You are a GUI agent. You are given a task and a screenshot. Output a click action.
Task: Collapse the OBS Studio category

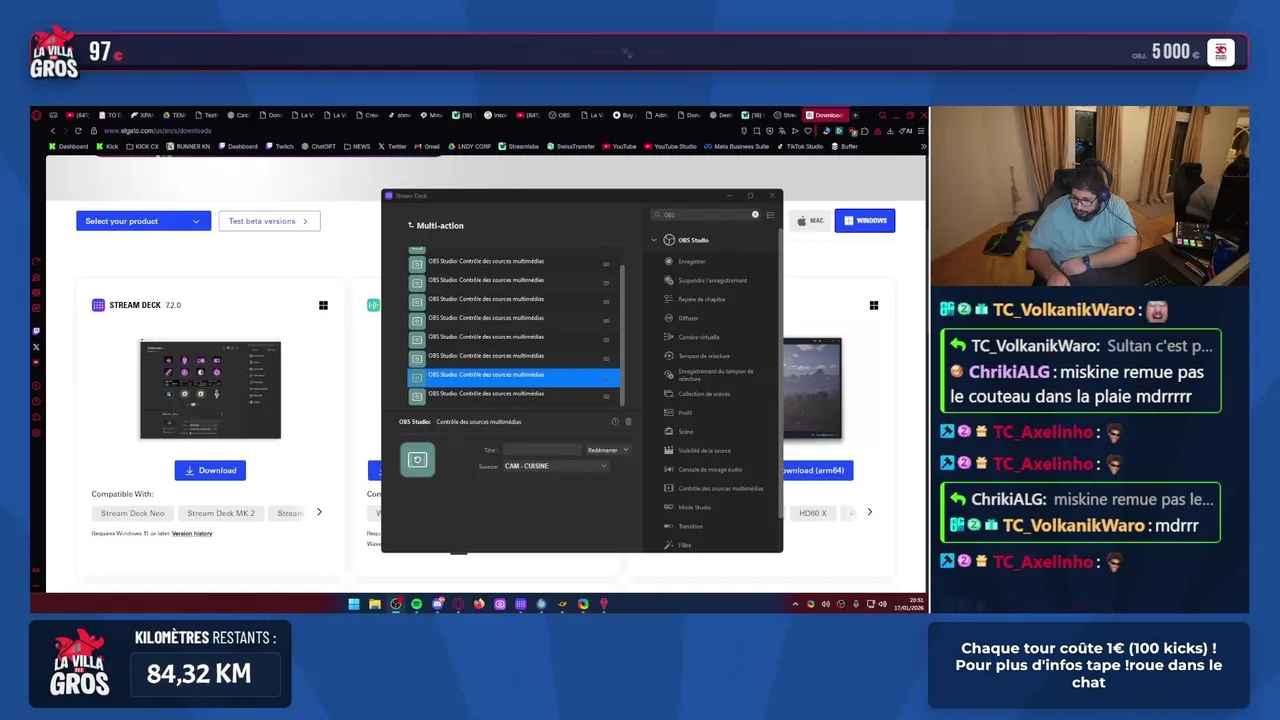pyautogui.click(x=654, y=240)
